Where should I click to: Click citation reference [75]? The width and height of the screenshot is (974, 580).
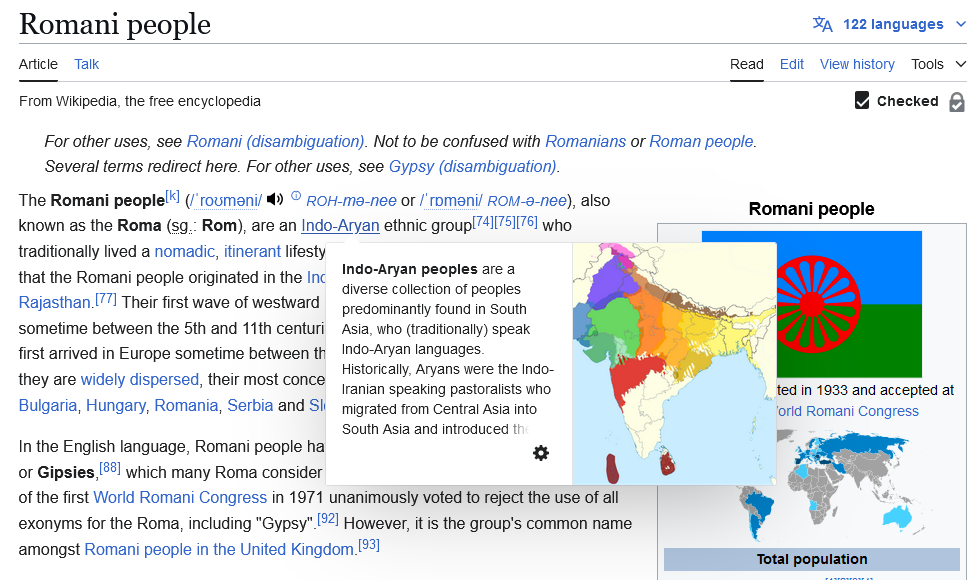tap(504, 221)
